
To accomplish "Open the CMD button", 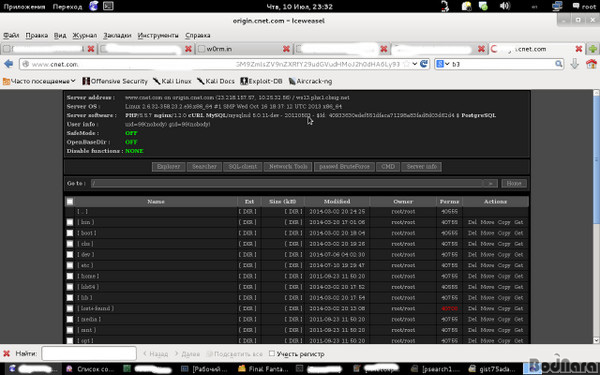I will [388, 166].
